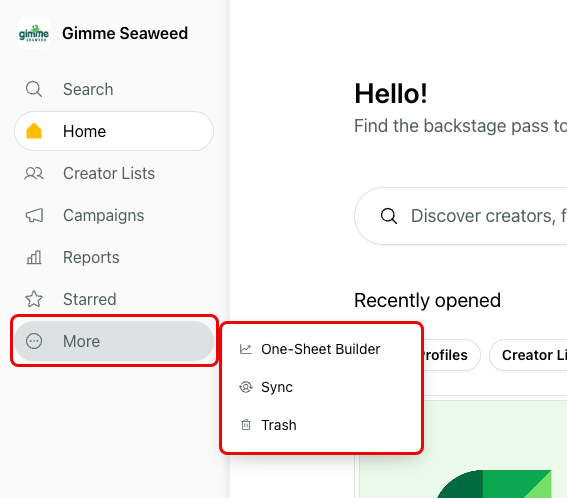Click the One-Sheet Builder chart icon

click(x=246, y=349)
